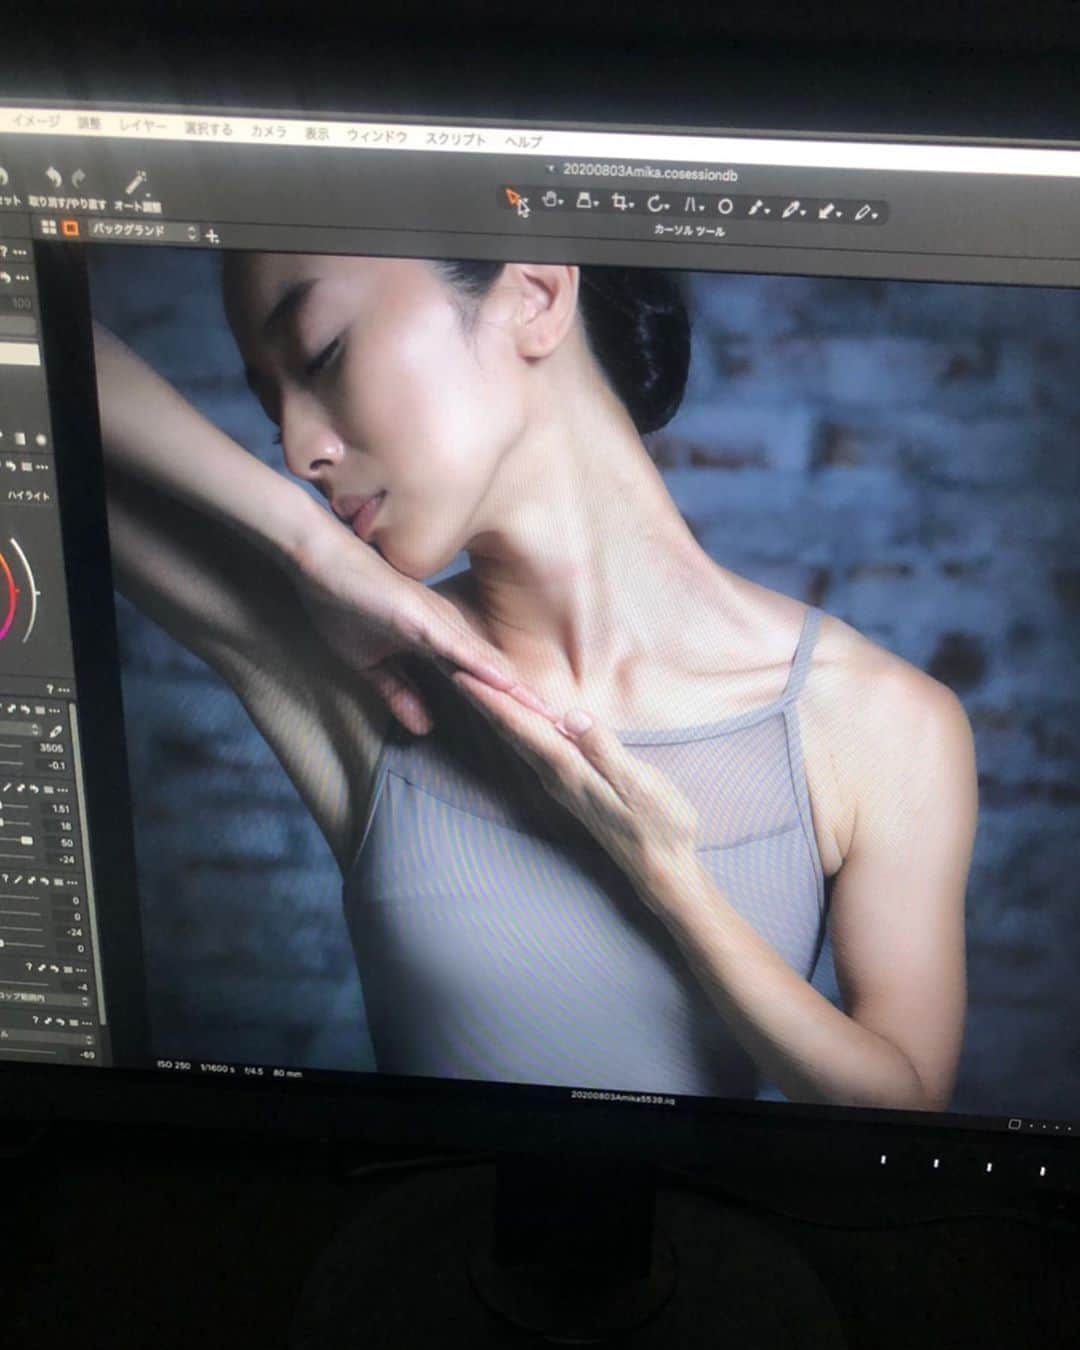The width and height of the screenshot is (1080, 1350).
Task: Open the クリップ範囲内 dropdown
Action: point(45,999)
